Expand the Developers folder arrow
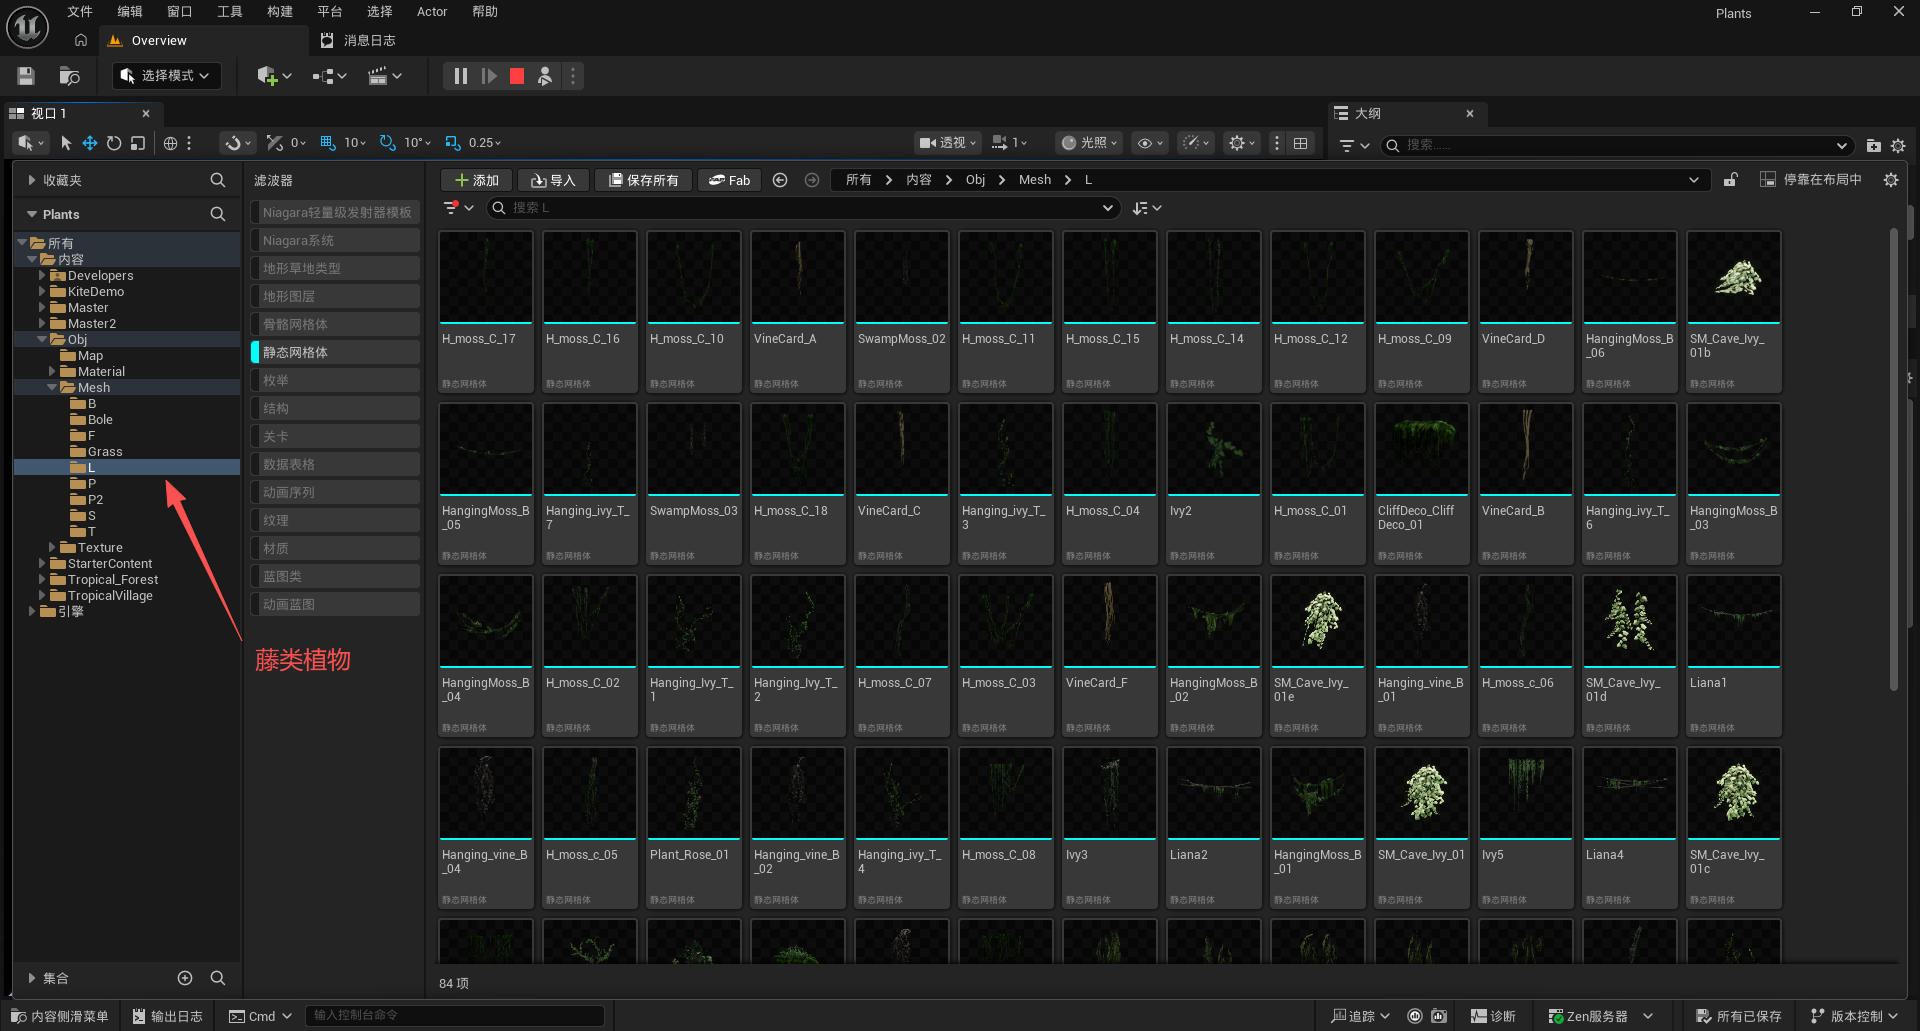The height and width of the screenshot is (1031, 1920). tap(41, 275)
